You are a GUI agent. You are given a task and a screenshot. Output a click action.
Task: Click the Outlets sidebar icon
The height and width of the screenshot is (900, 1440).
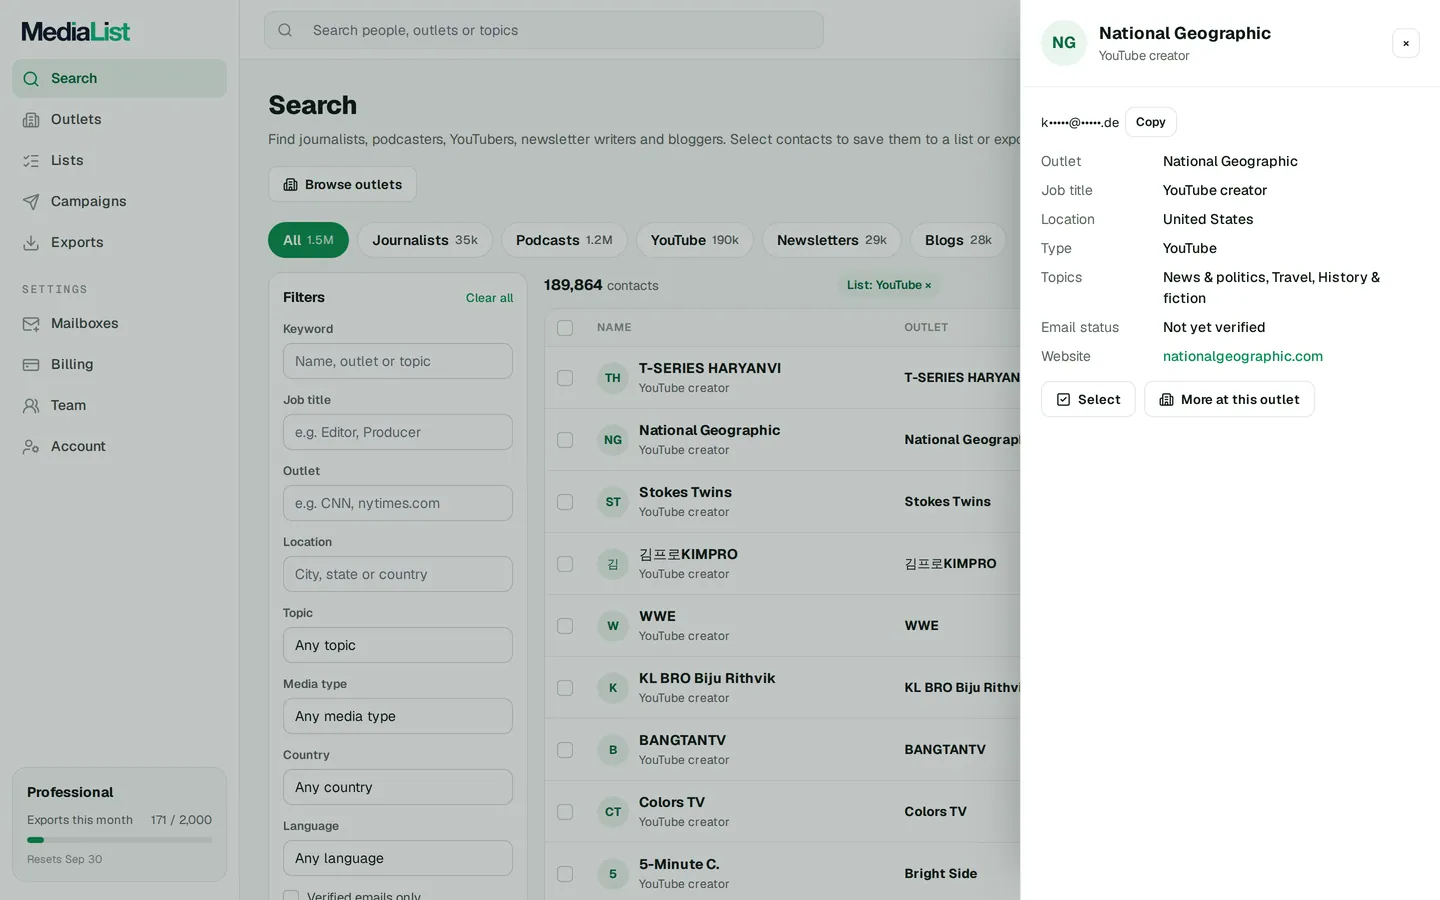(x=31, y=120)
